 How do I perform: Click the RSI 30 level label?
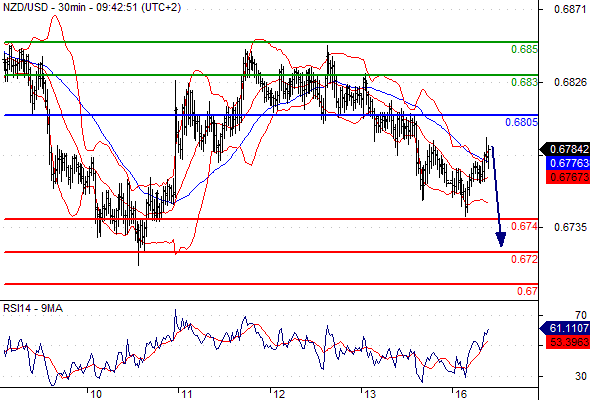(581, 376)
